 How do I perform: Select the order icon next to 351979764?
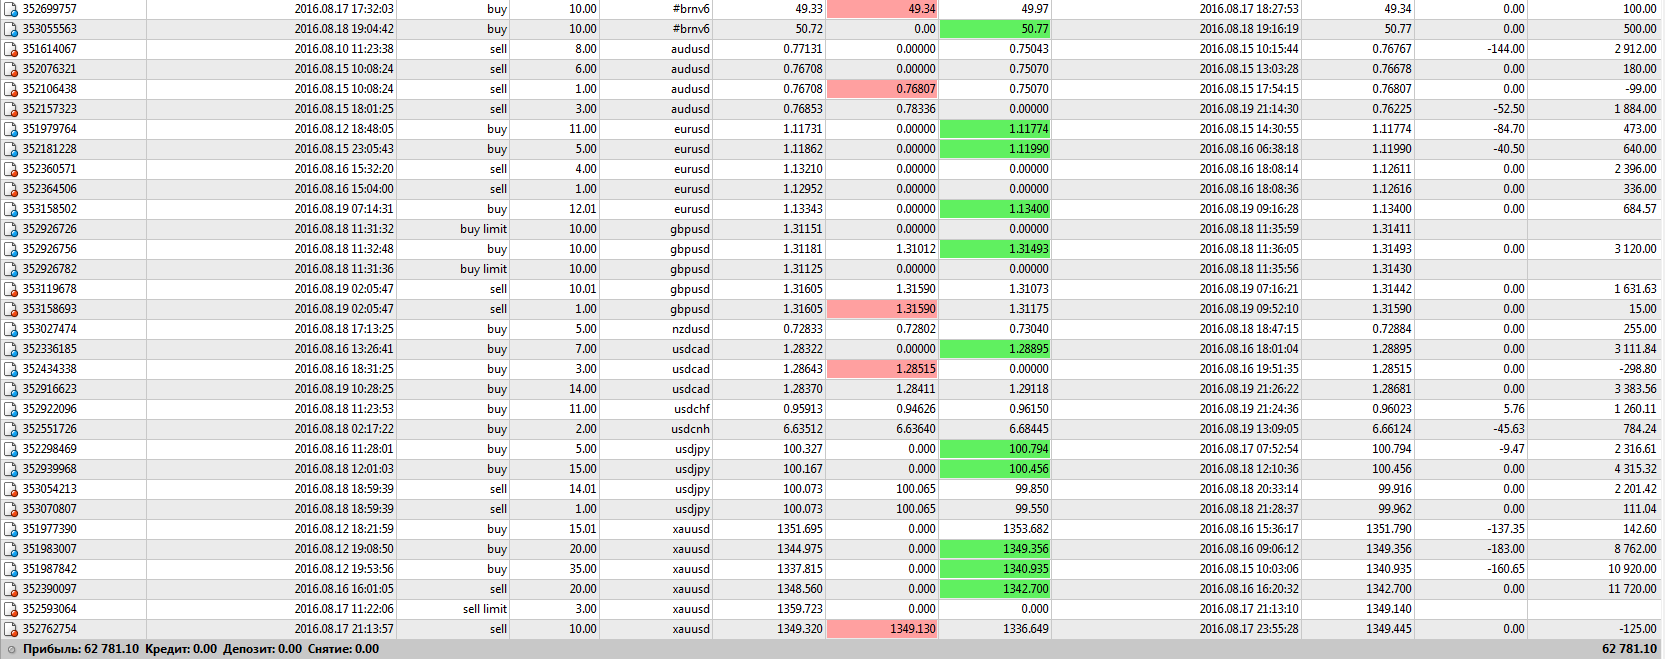coord(11,129)
